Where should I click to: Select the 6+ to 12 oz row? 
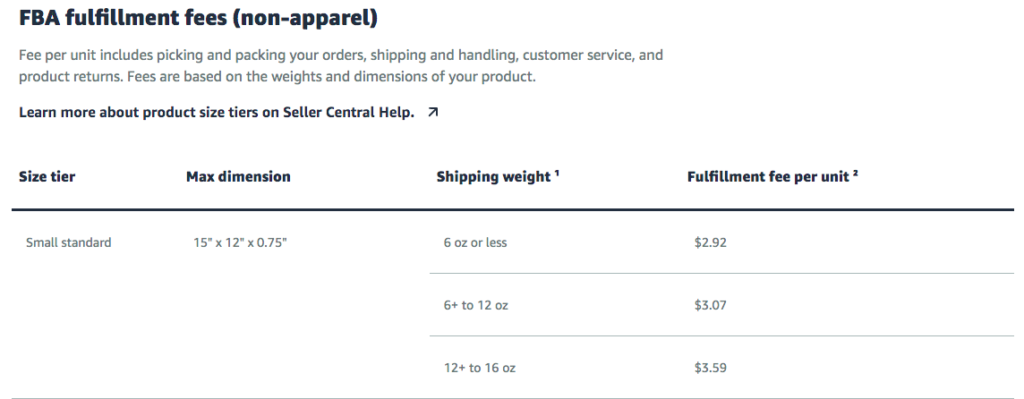(x=722, y=305)
